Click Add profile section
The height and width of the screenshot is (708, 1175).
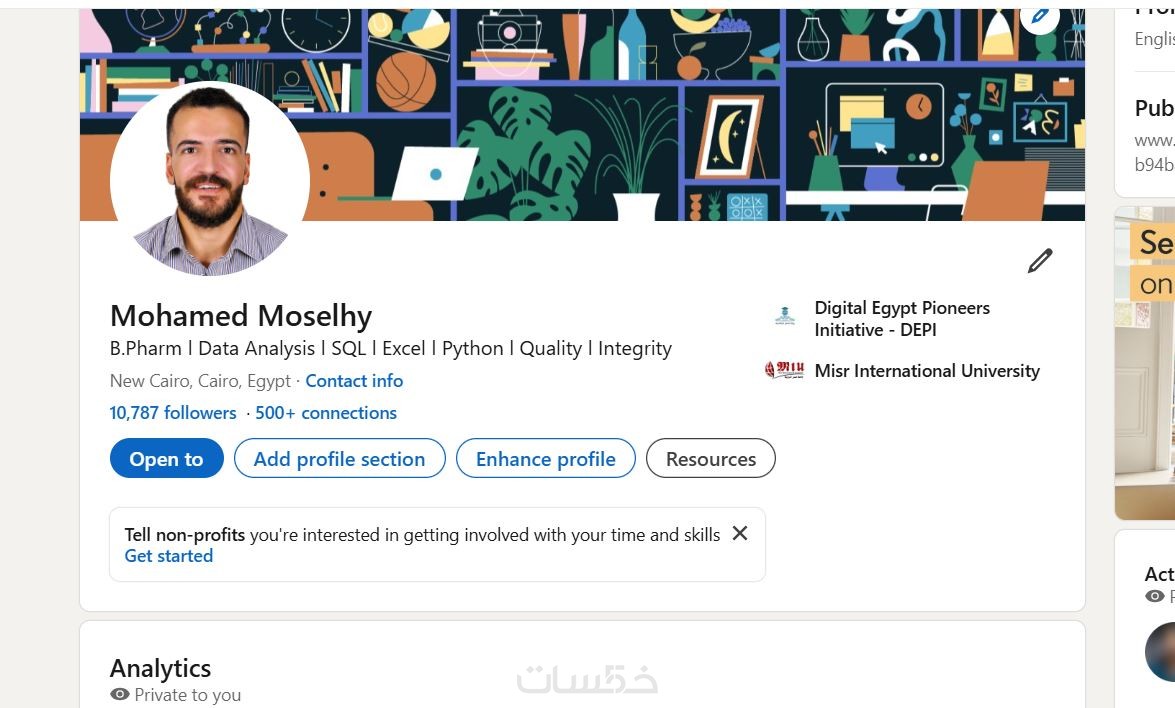[x=339, y=459]
